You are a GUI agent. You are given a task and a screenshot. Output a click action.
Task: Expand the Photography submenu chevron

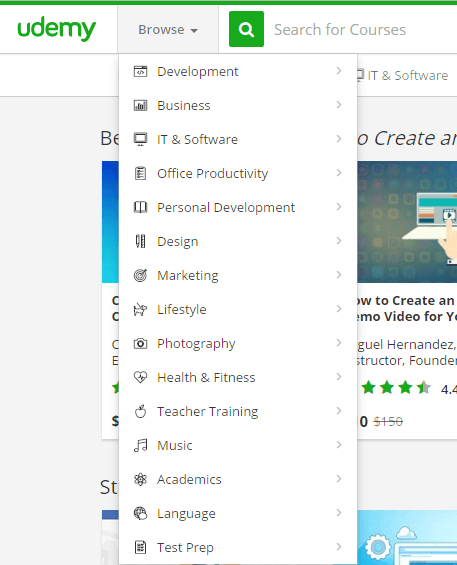[339, 343]
